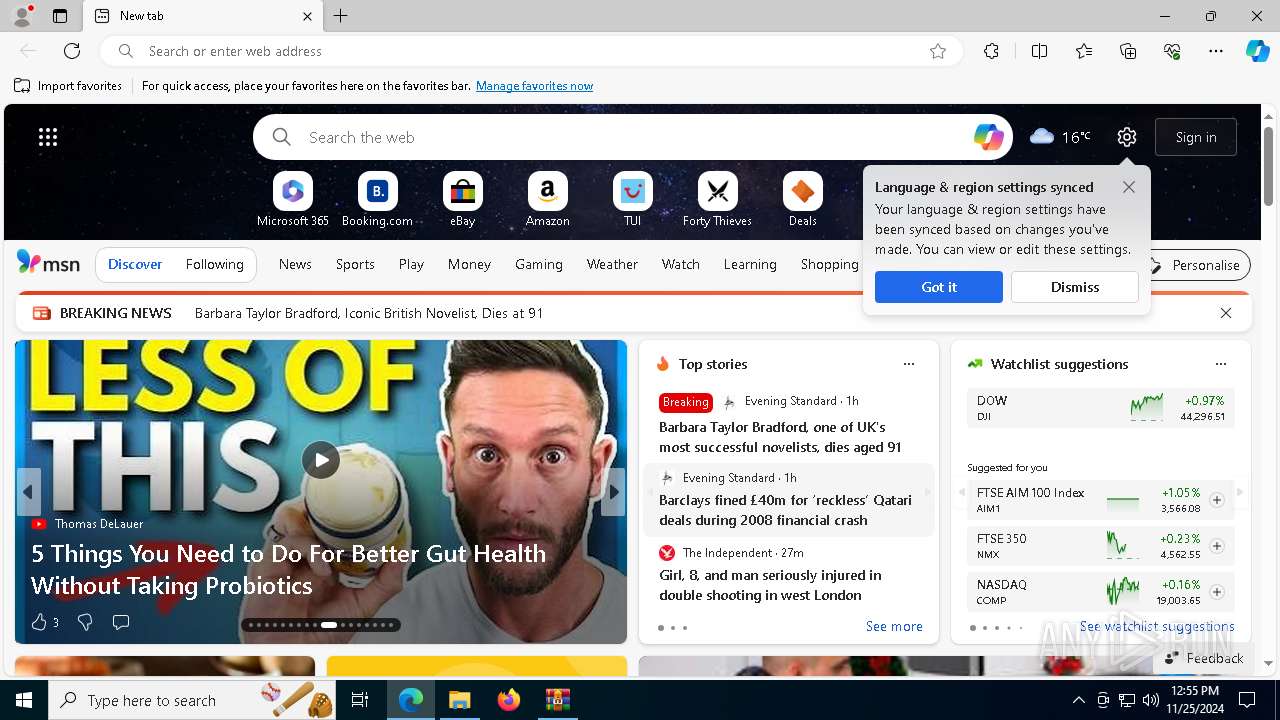Viewport: 1280px width, 720px height.
Task: Play the gut health video
Action: (x=321, y=460)
